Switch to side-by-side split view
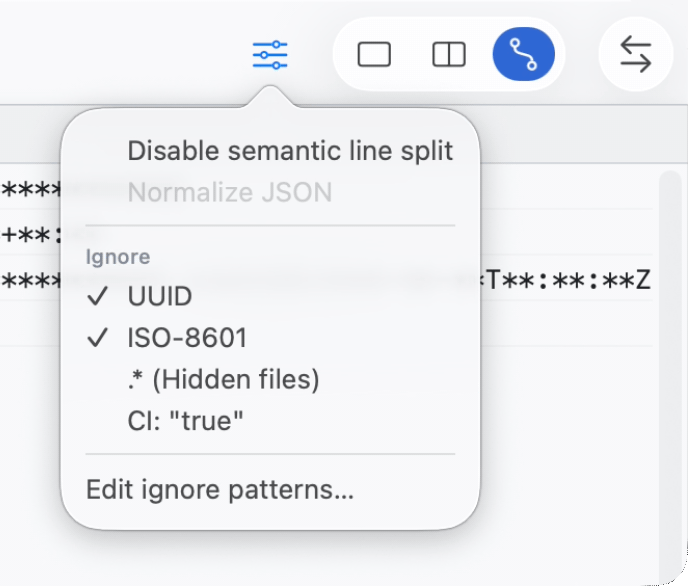Viewport: 688px width, 586px height. [449, 54]
